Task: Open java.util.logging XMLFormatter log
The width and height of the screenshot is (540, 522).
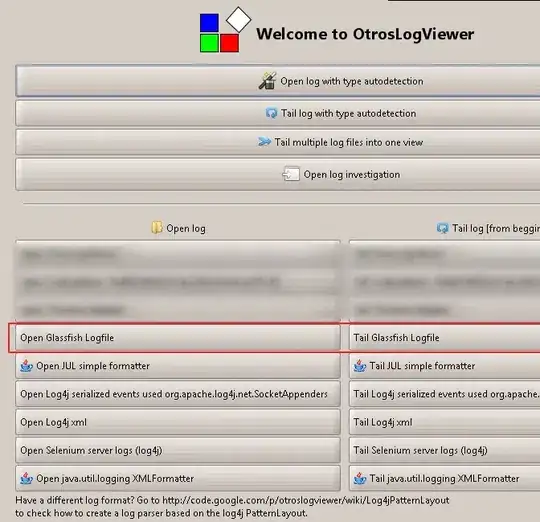Action: click(178, 478)
